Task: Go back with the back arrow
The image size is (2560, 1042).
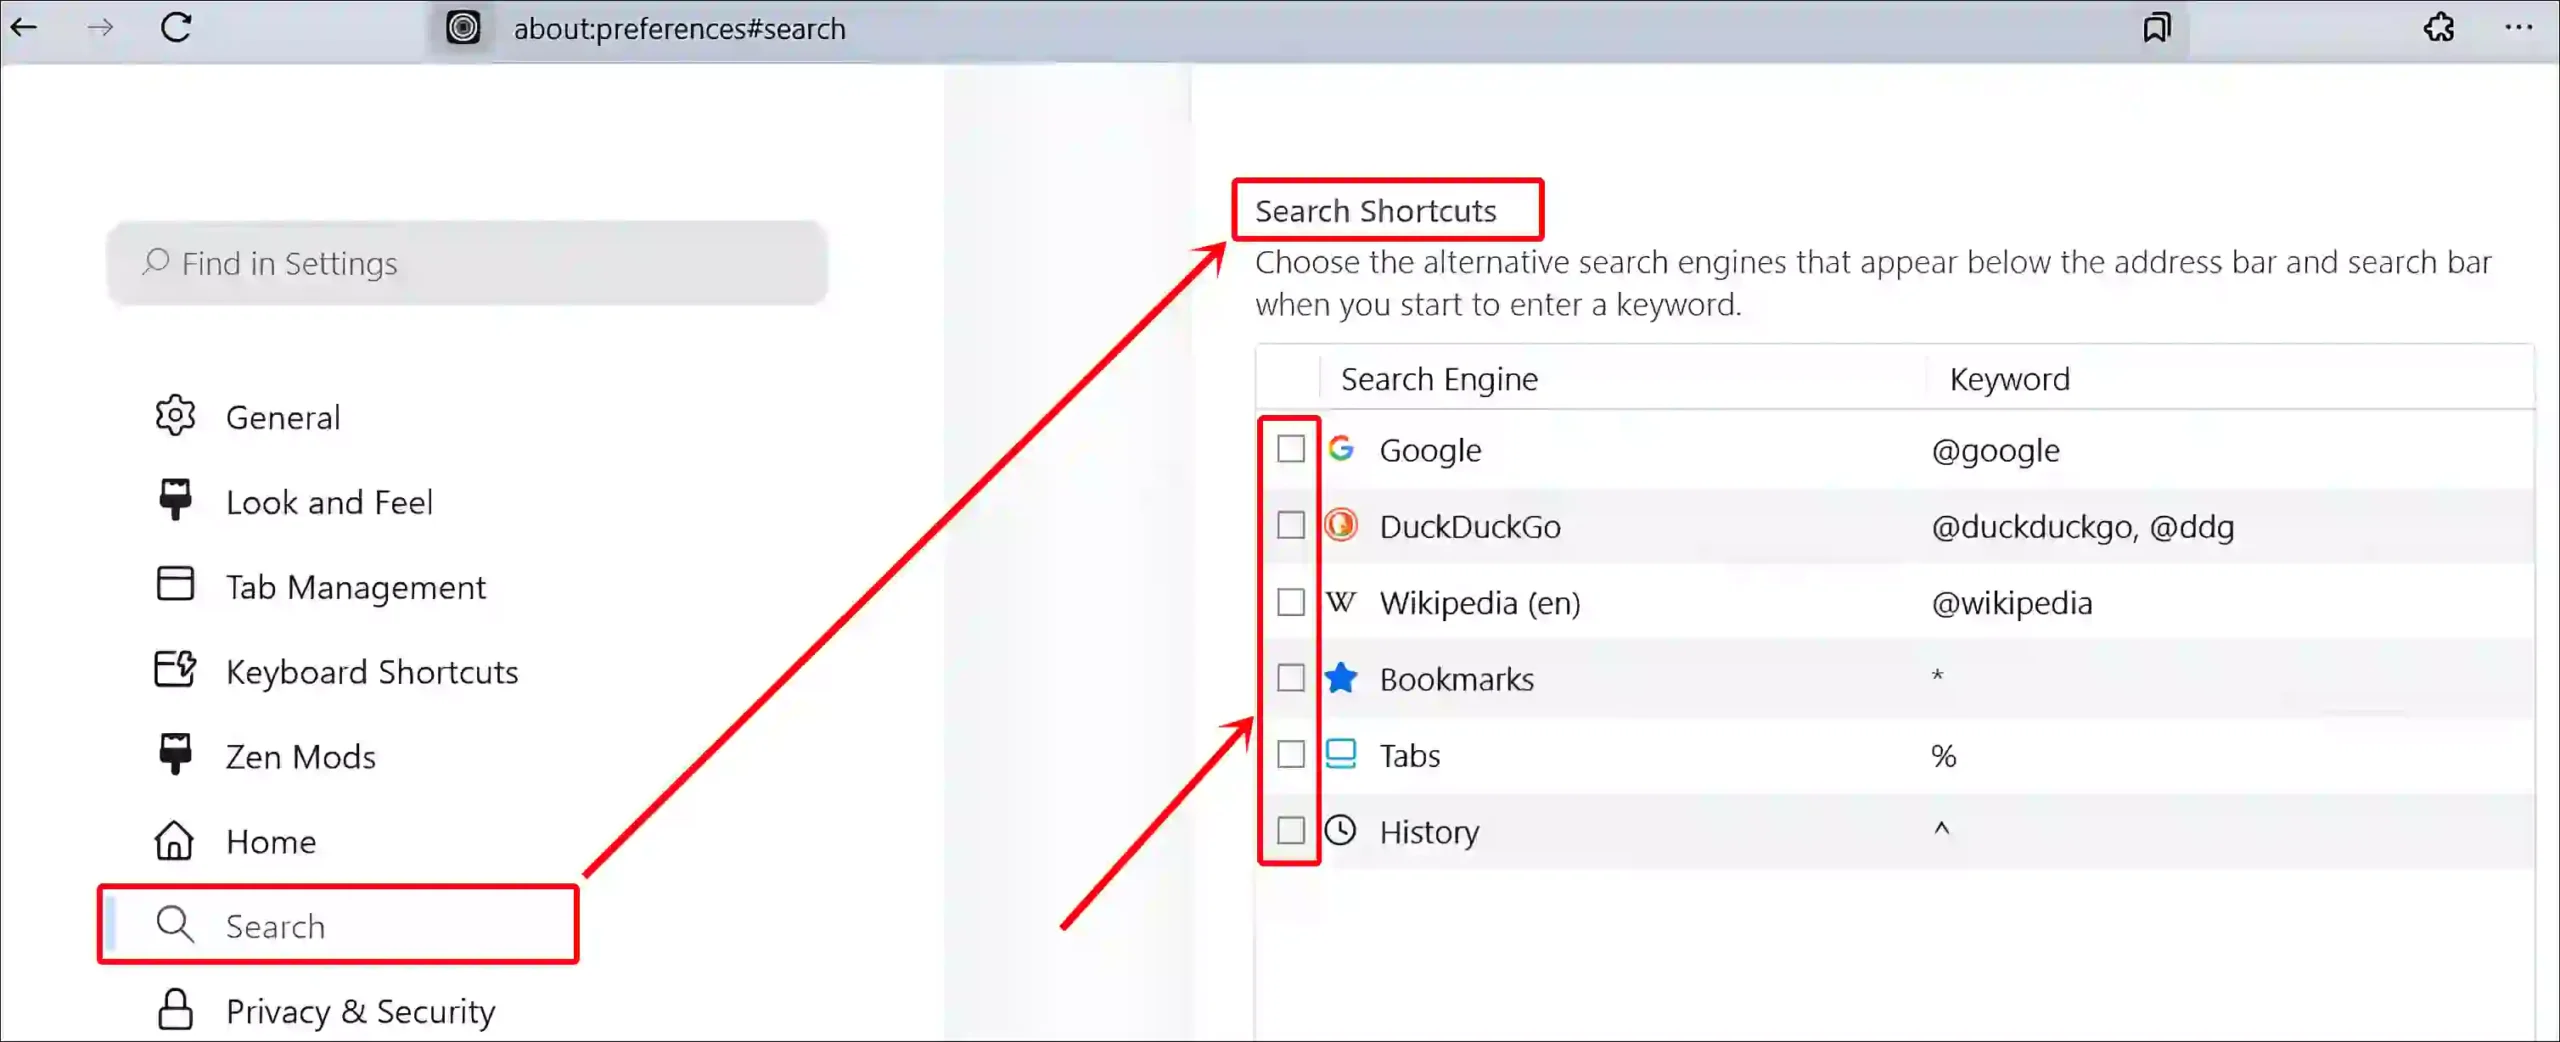Action: (24, 28)
